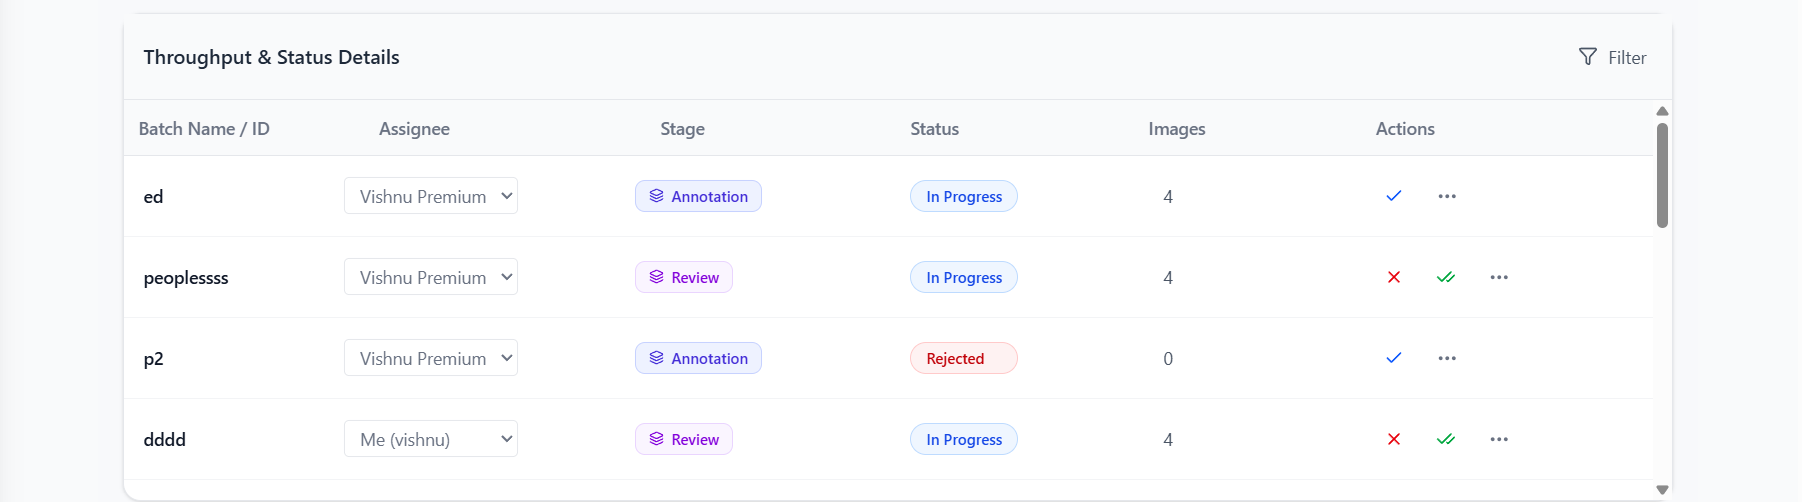Reject batch peoplessss with red X
The image size is (1802, 502).
point(1394,277)
